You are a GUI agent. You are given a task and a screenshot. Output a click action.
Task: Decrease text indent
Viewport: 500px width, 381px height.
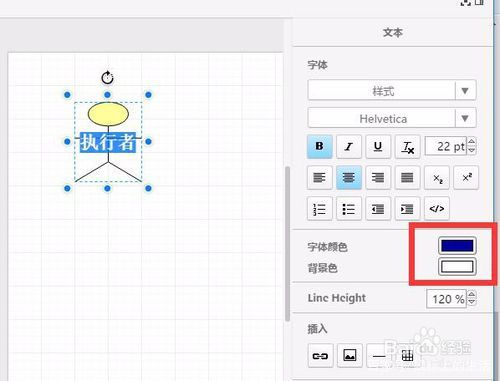[378, 209]
